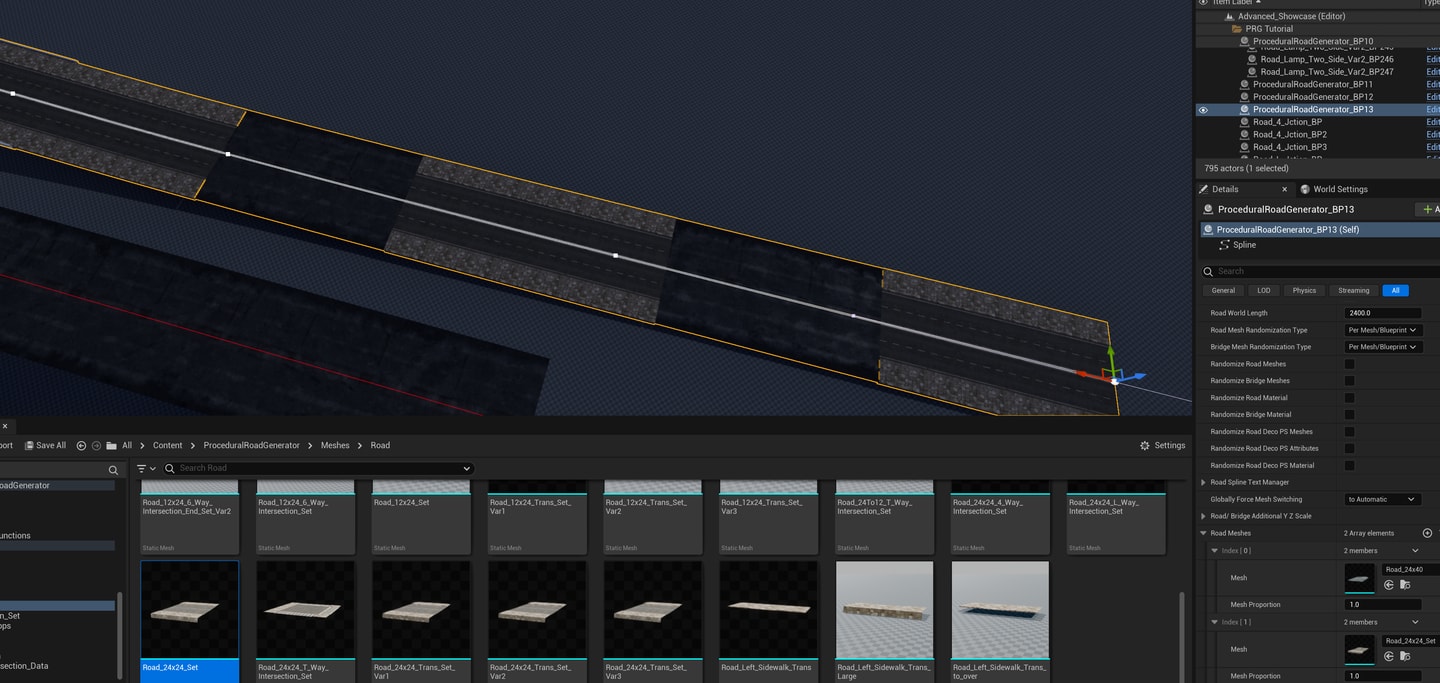Enable Randomize Bridge Material checkbox

click(x=1349, y=414)
